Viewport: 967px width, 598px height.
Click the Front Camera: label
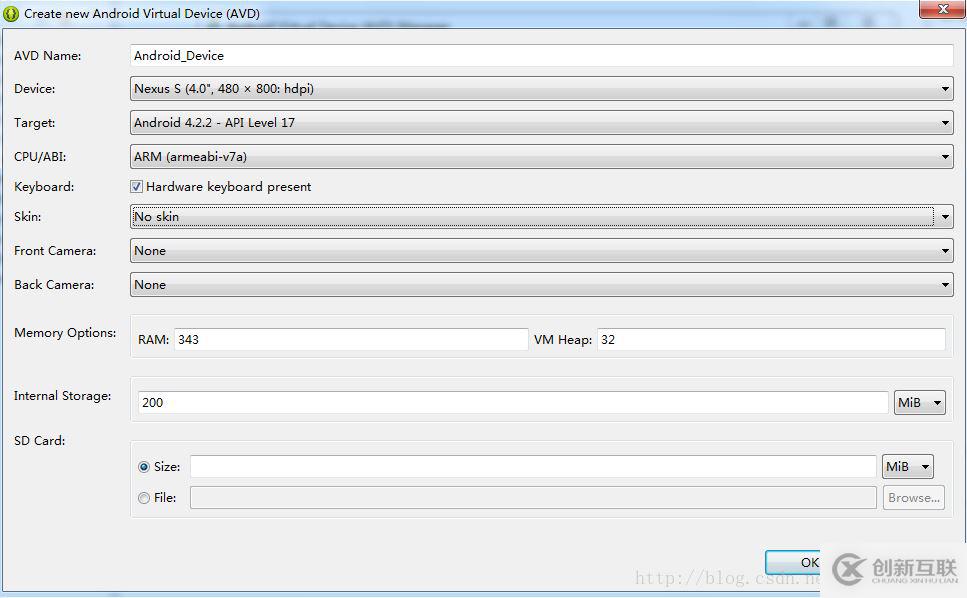point(55,251)
